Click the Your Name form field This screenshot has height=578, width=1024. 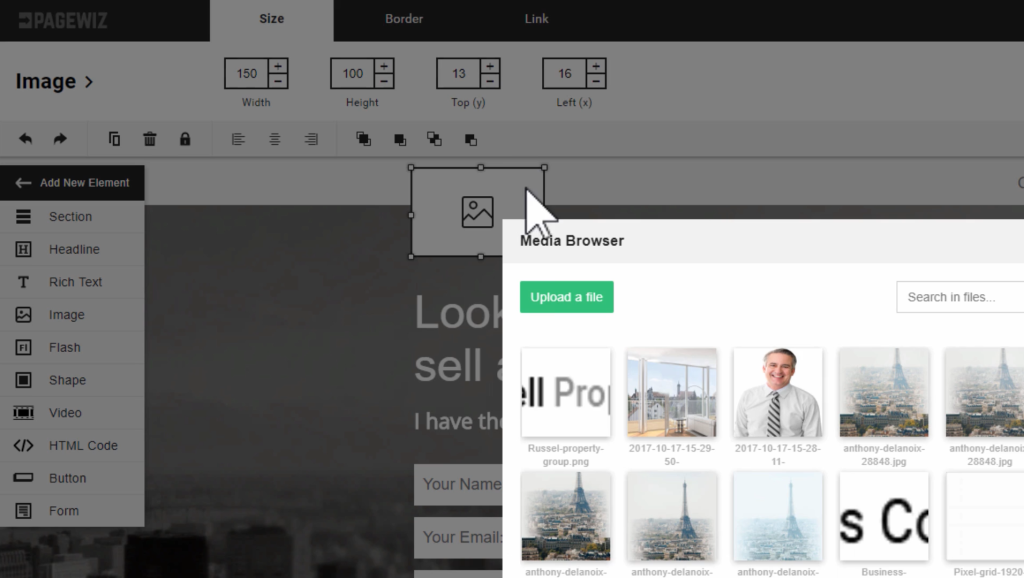pyautogui.click(x=458, y=484)
